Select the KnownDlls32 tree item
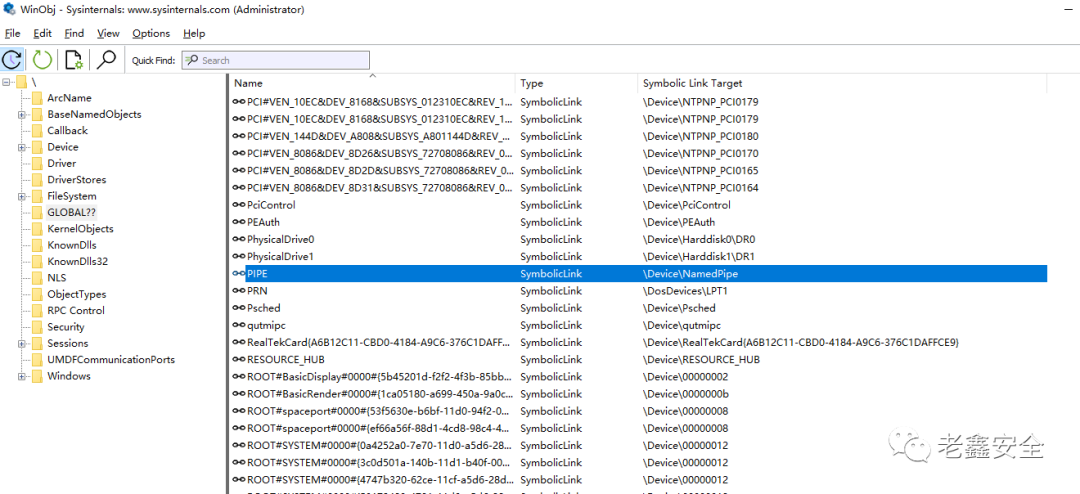 pos(77,261)
